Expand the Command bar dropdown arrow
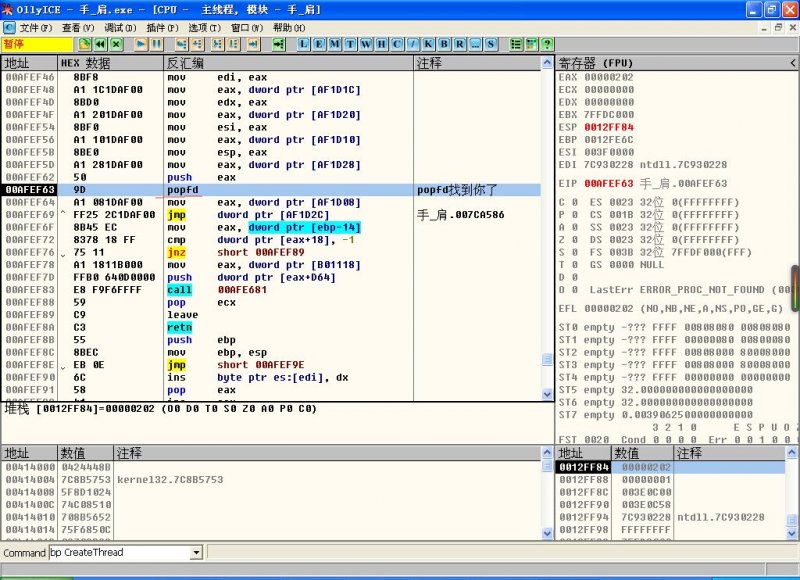Screen dimensions: 800x580 (196, 552)
